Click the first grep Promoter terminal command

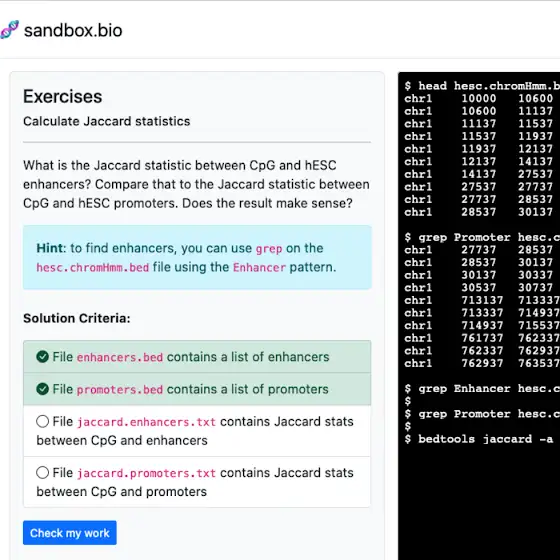click(482, 237)
